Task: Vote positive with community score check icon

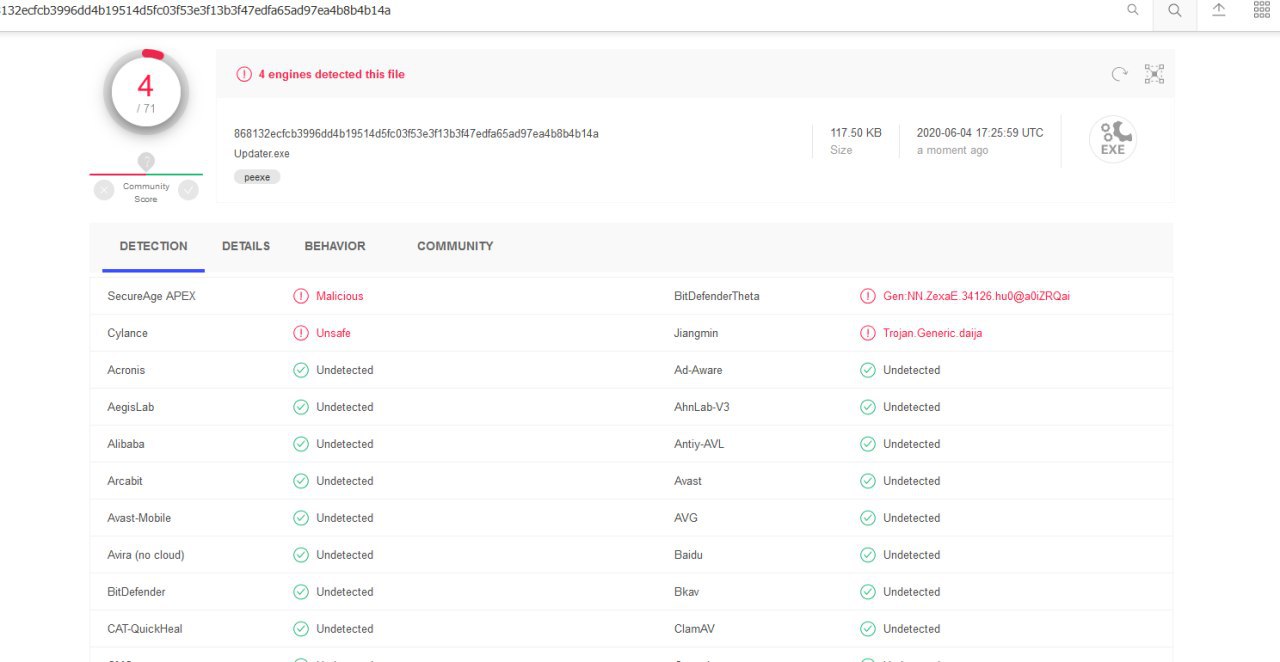Action: [188, 190]
